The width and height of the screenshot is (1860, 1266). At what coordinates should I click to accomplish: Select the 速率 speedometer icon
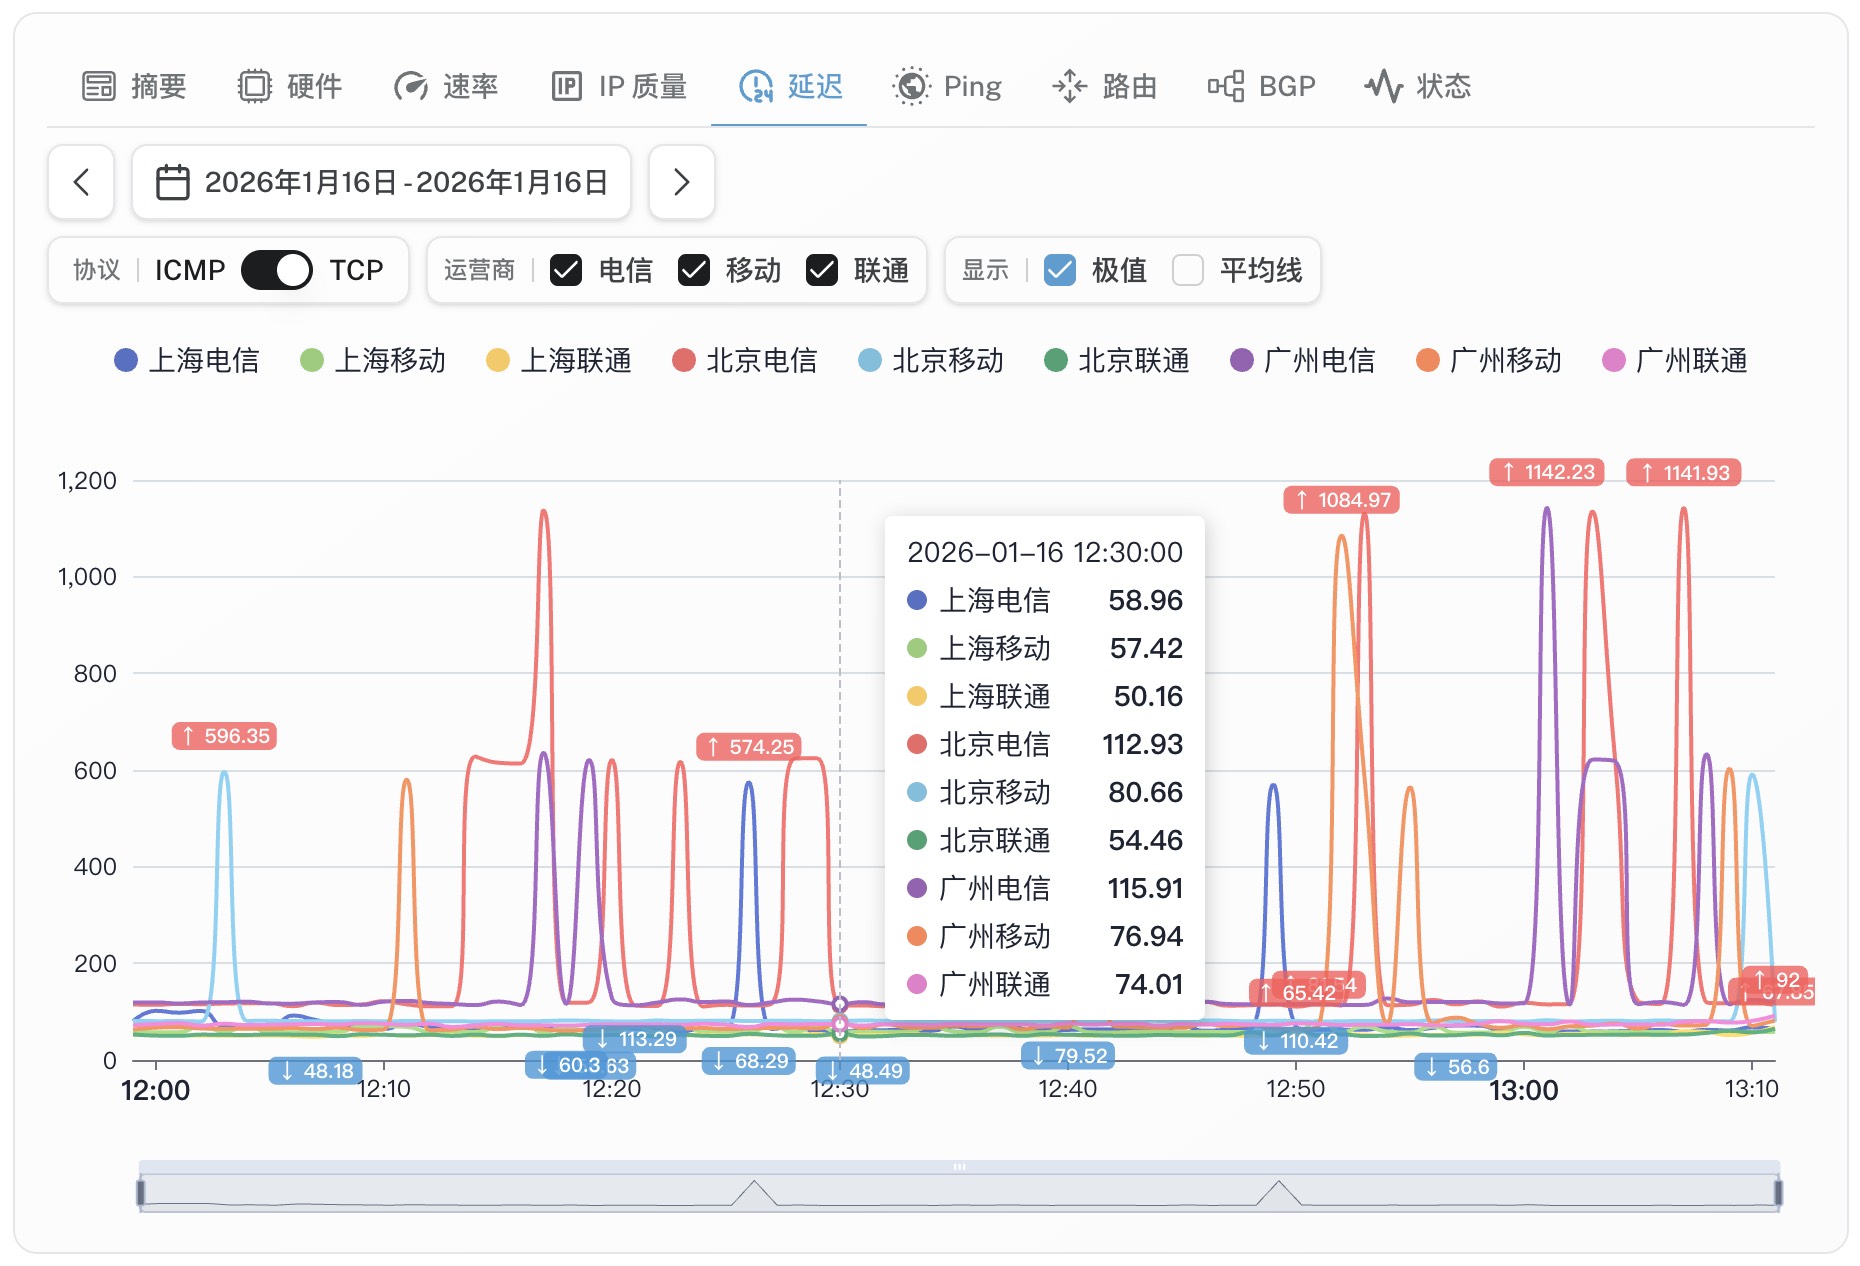click(x=411, y=86)
